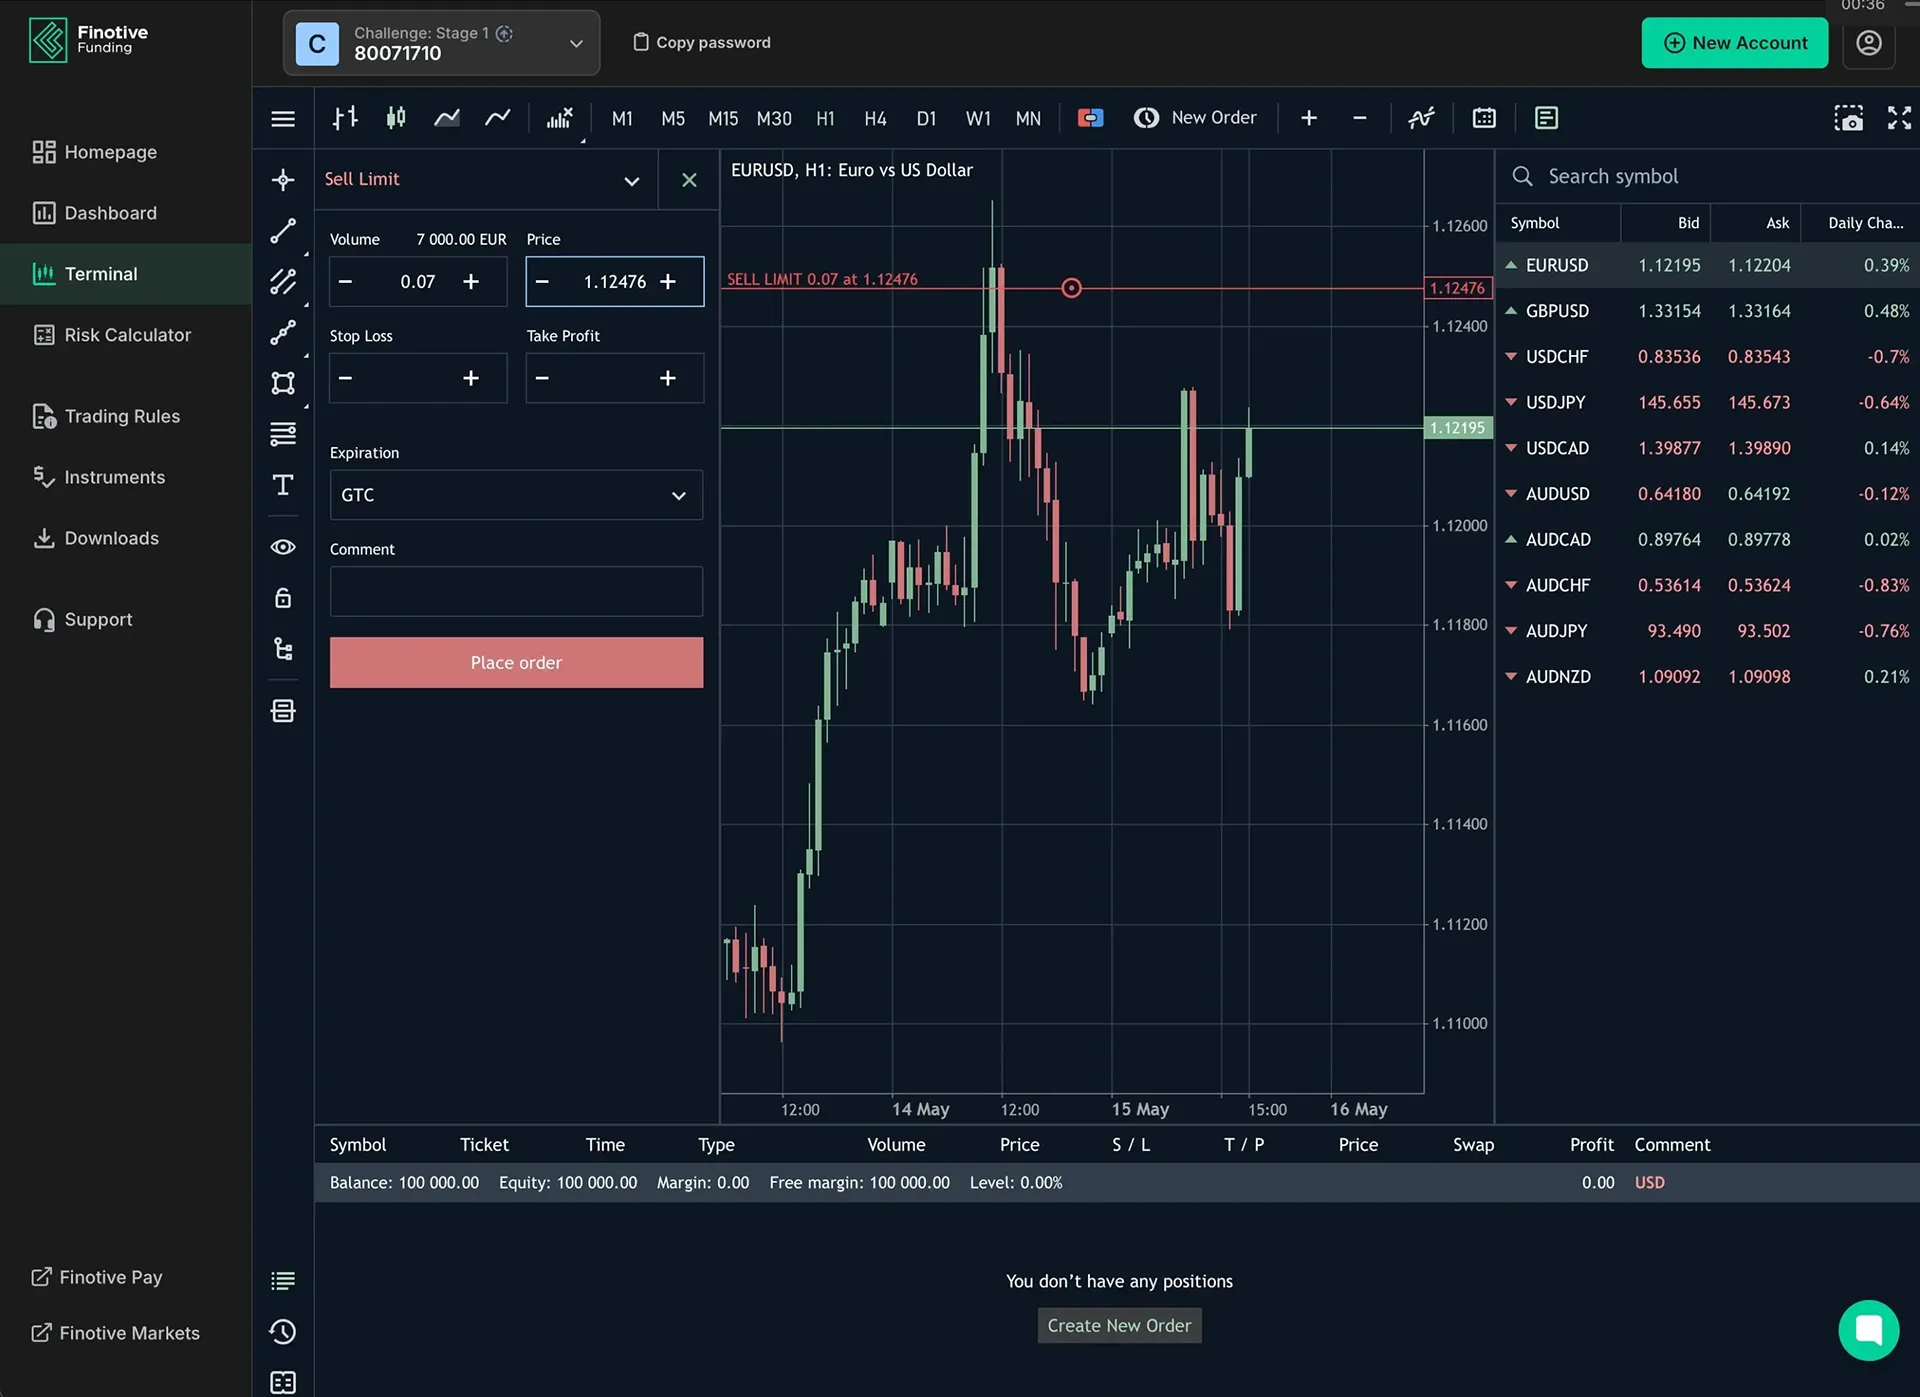Open trade history clock icon

point(283,1332)
